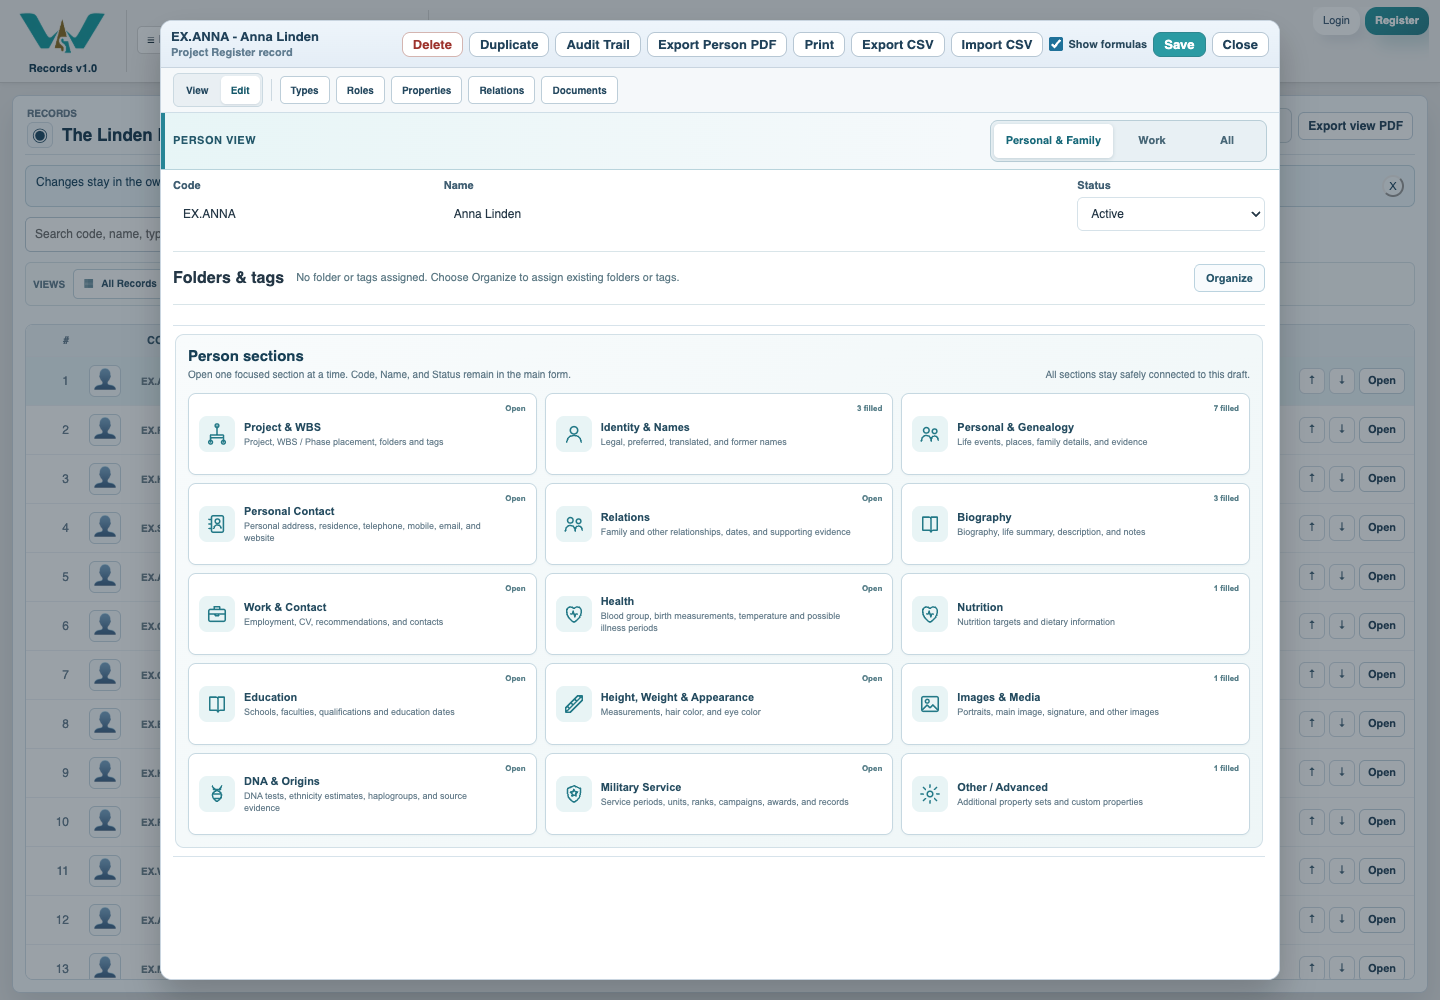The width and height of the screenshot is (1440, 1000).
Task: Open the Height, Weight & Appearance ruler icon
Action: (x=574, y=704)
